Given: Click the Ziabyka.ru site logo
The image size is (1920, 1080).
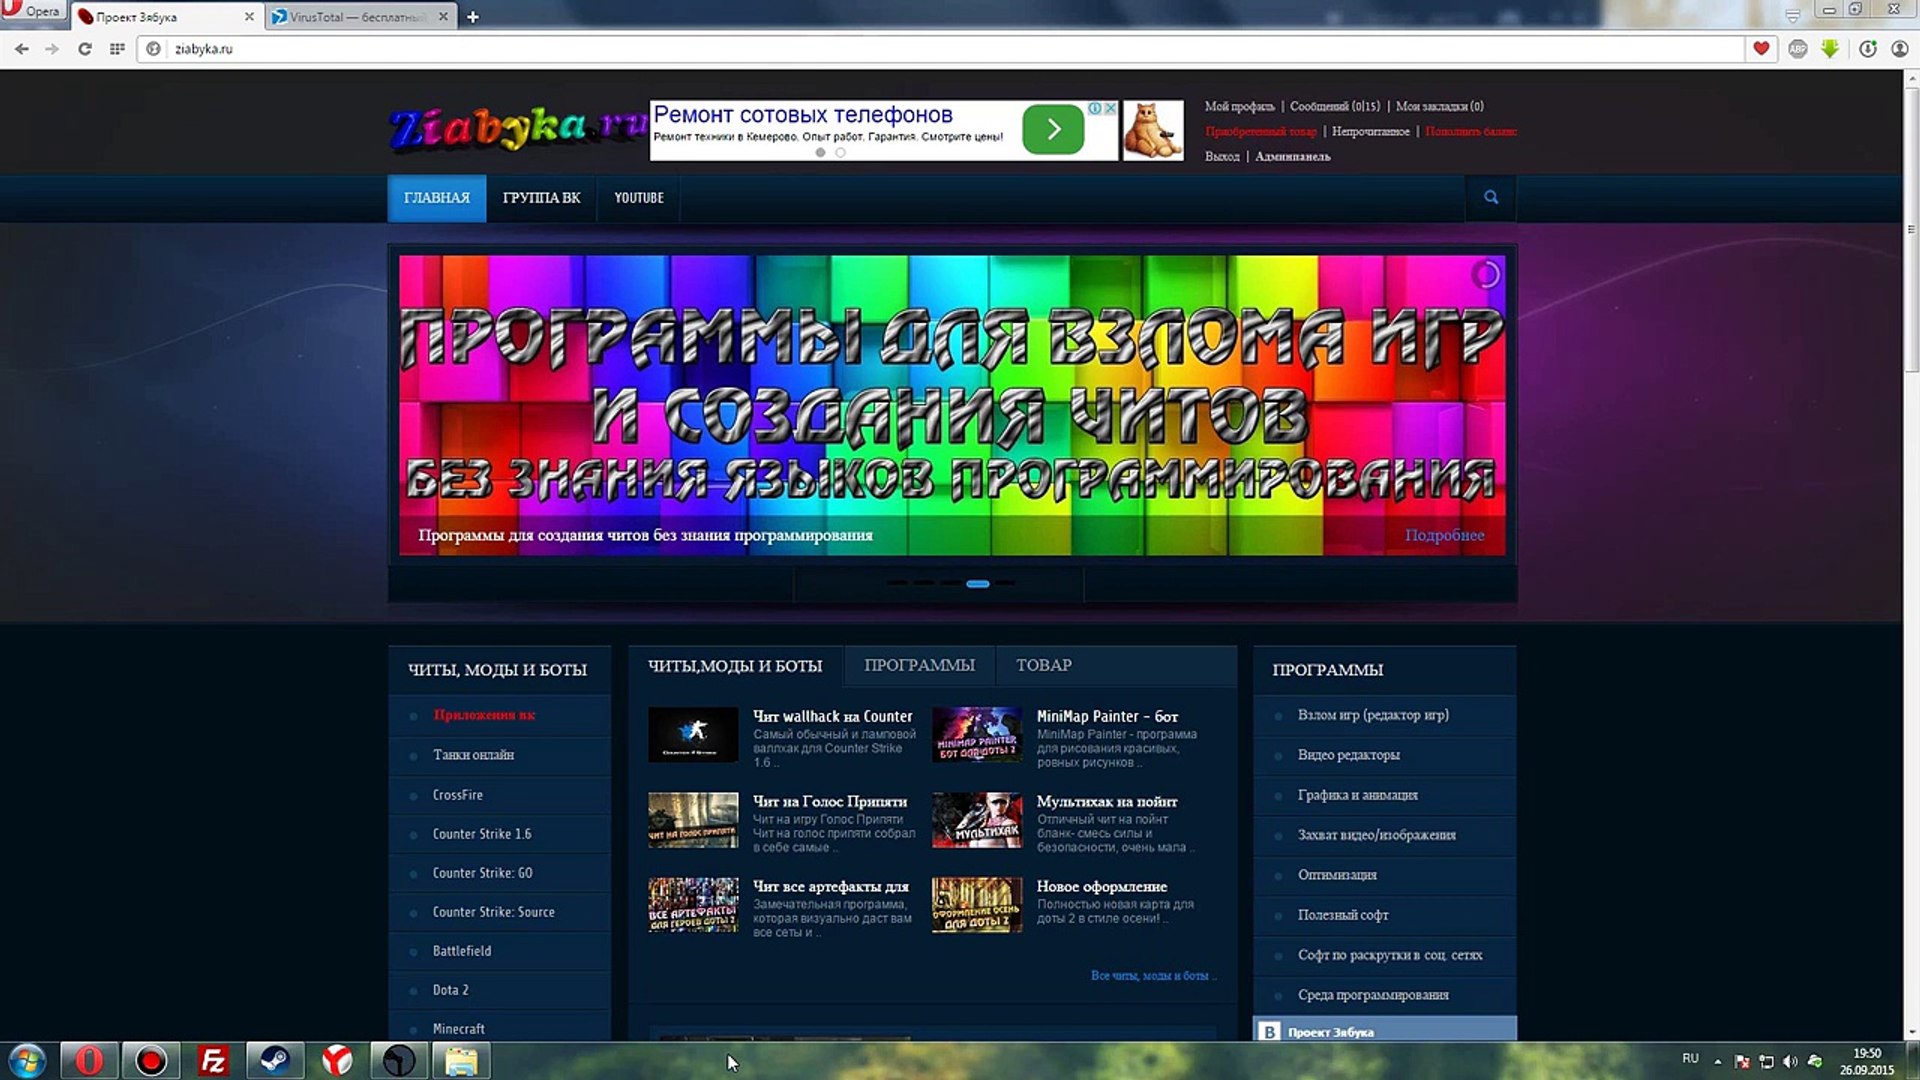Looking at the screenshot, I should (517, 128).
